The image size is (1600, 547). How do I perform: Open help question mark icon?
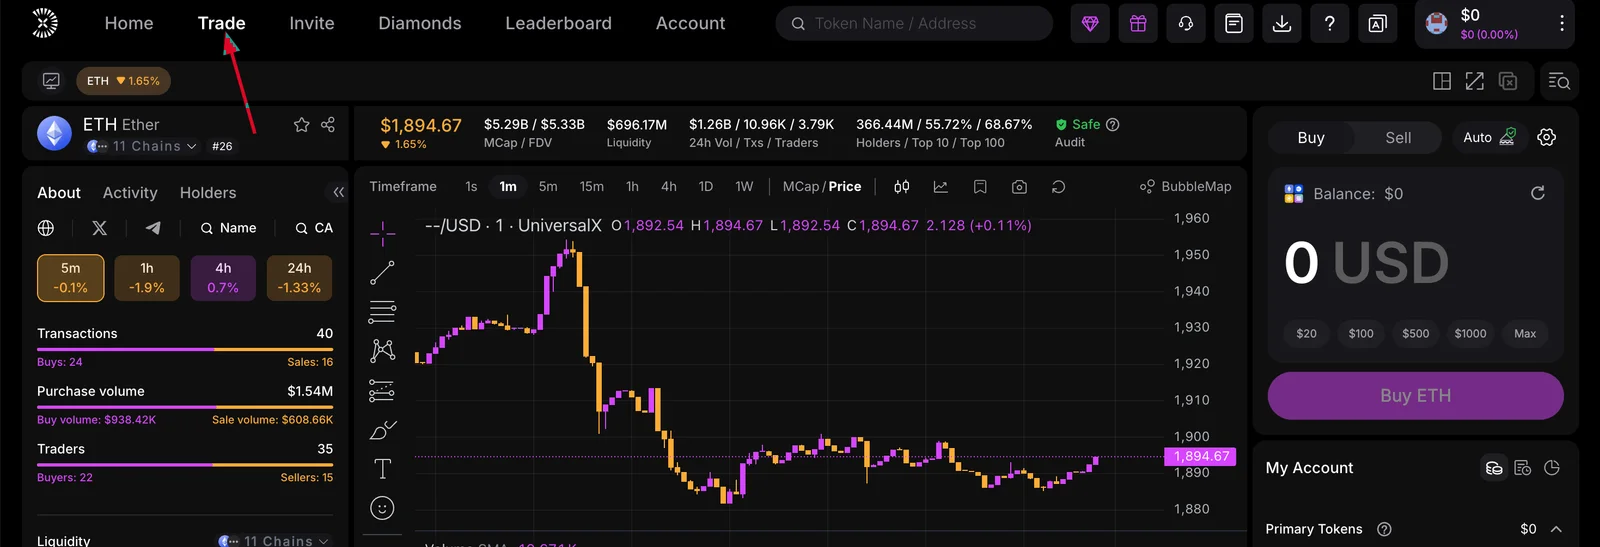point(1329,23)
